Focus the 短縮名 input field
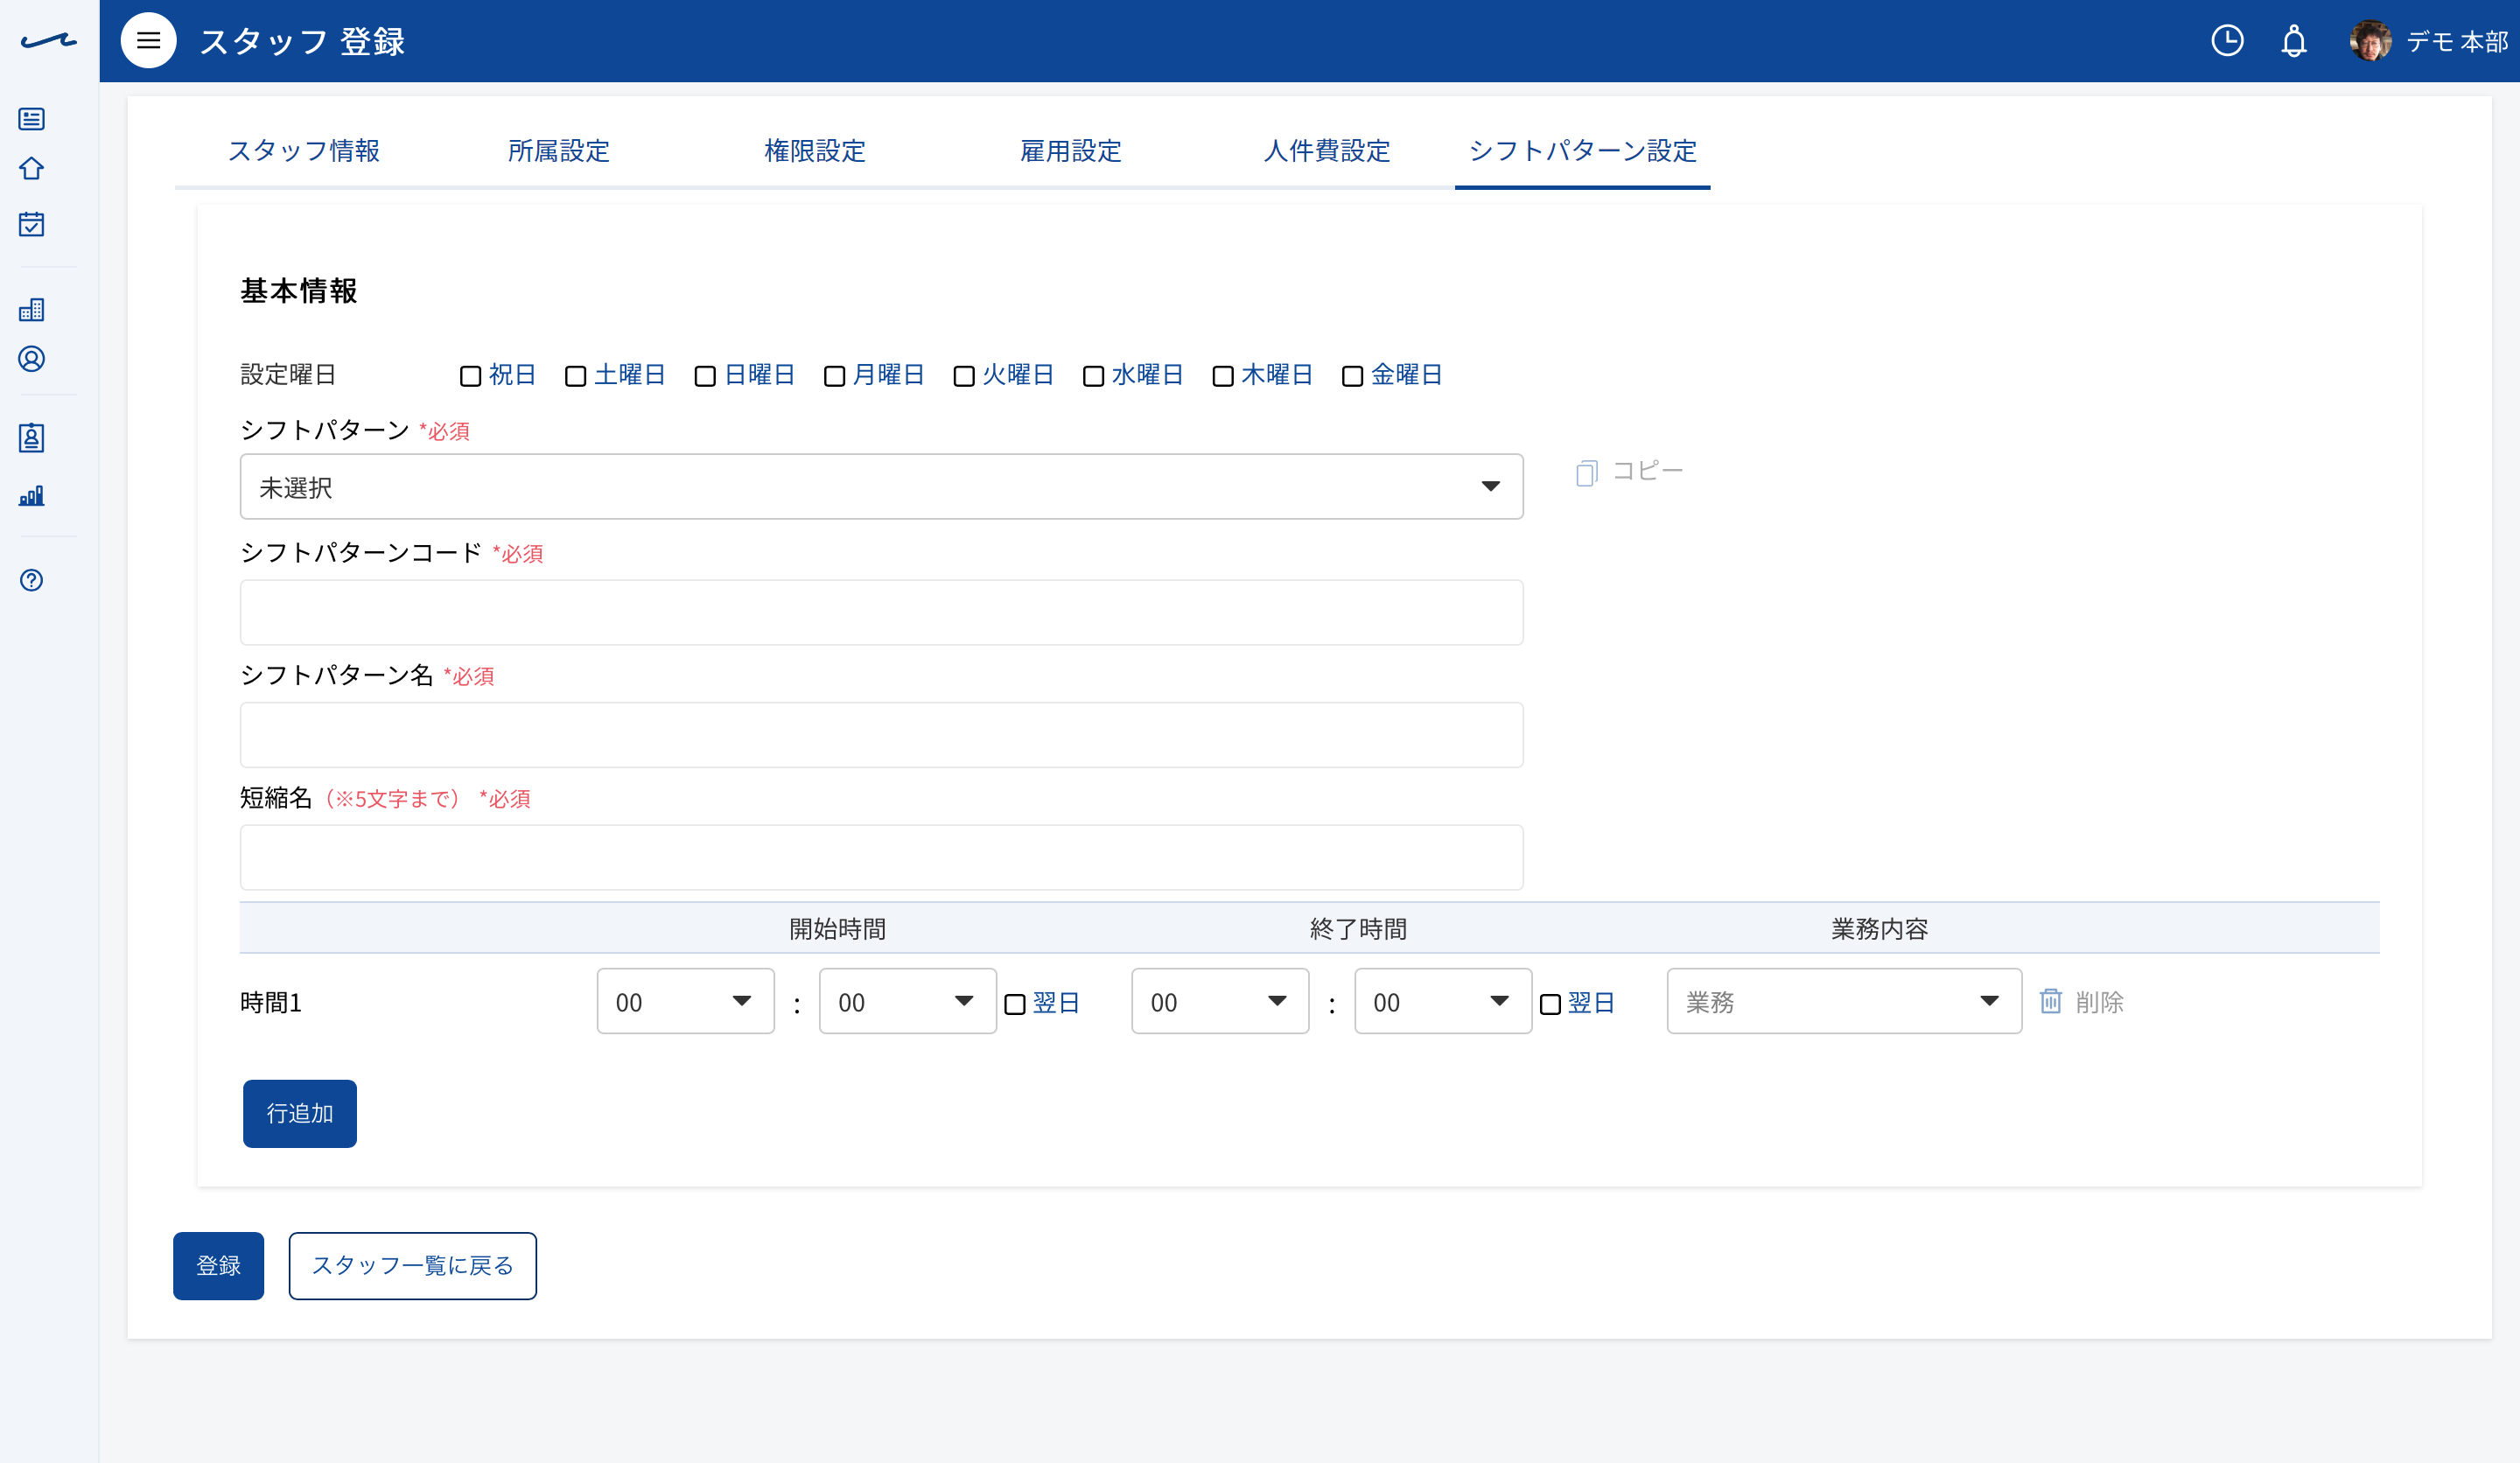Screen dimensions: 2520x1463 coord(881,857)
